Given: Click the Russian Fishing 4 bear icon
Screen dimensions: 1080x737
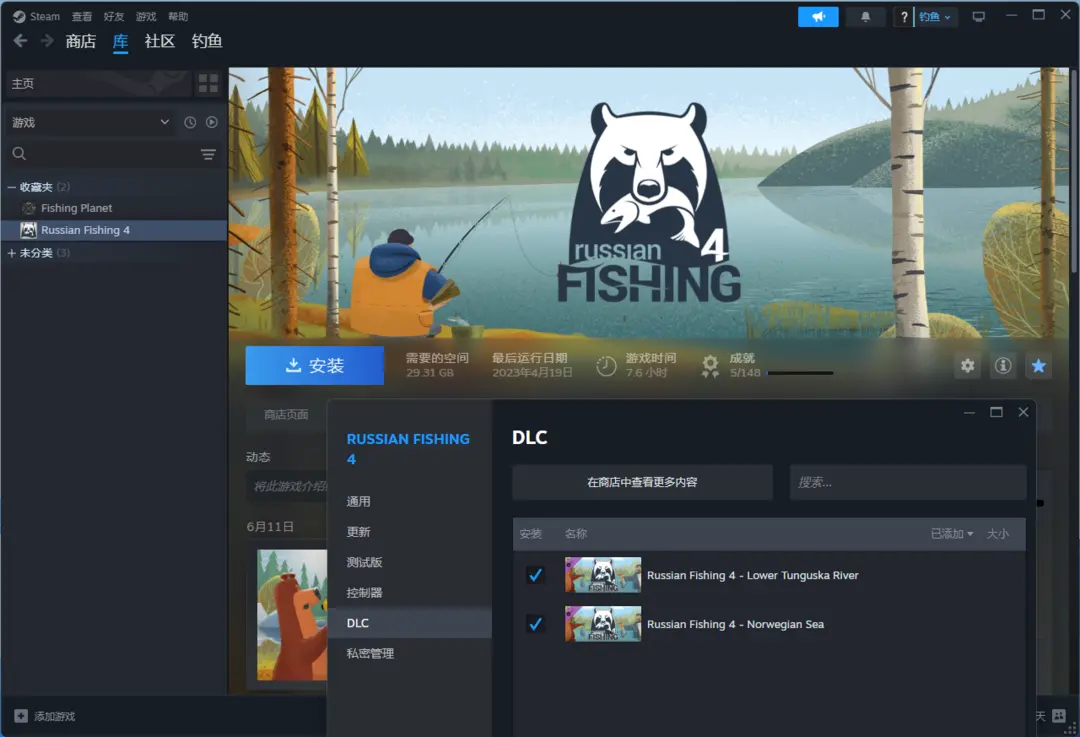Looking at the screenshot, I should (x=28, y=230).
